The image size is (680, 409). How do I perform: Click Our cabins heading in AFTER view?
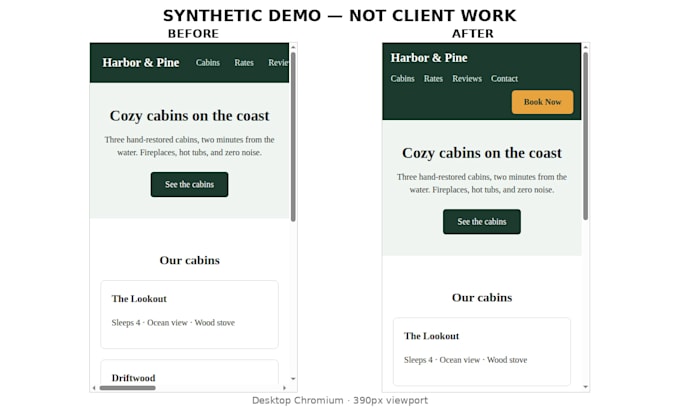pyautogui.click(x=482, y=298)
